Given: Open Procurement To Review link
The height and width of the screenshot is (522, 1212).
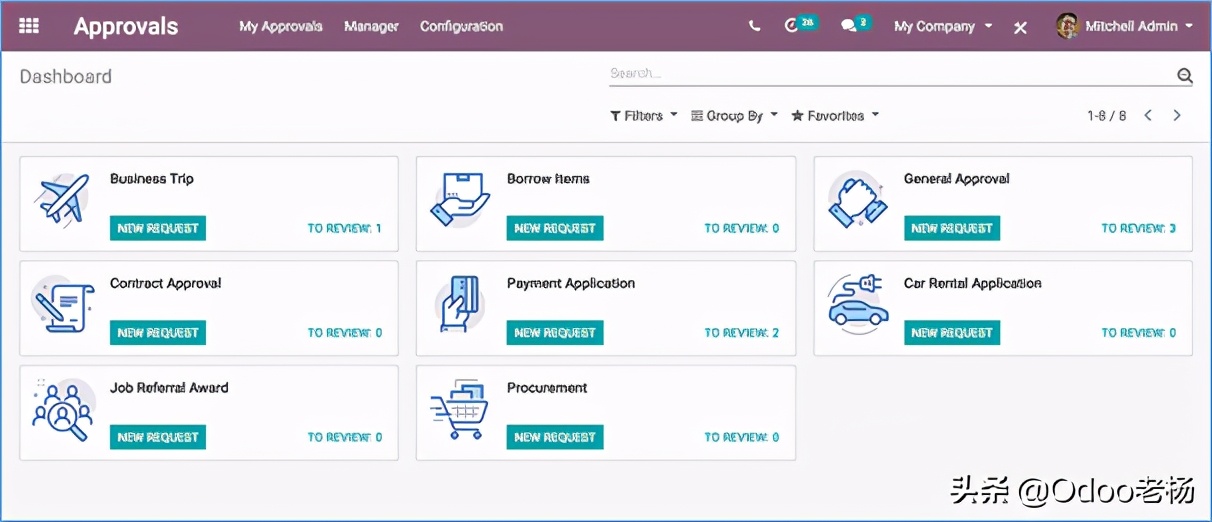Looking at the screenshot, I should (x=742, y=437).
